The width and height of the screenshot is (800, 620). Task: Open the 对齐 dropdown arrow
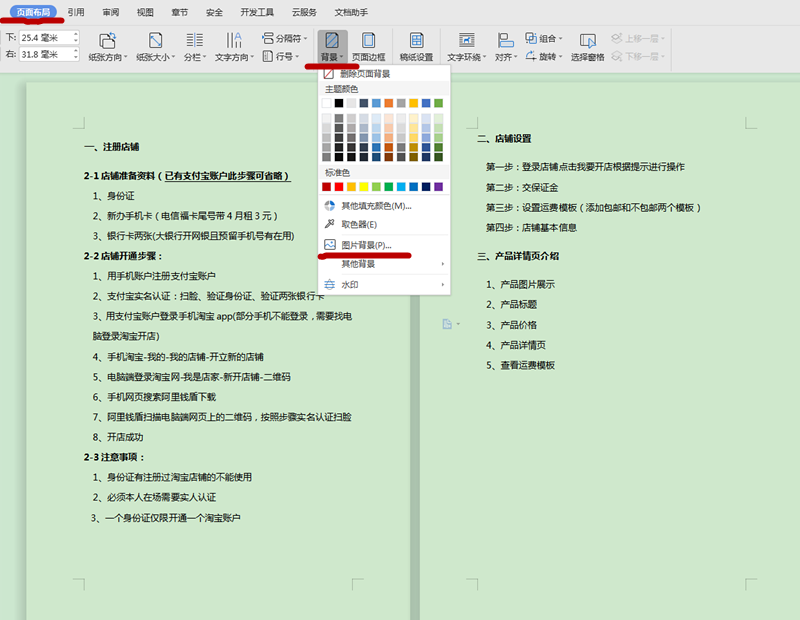(x=516, y=57)
